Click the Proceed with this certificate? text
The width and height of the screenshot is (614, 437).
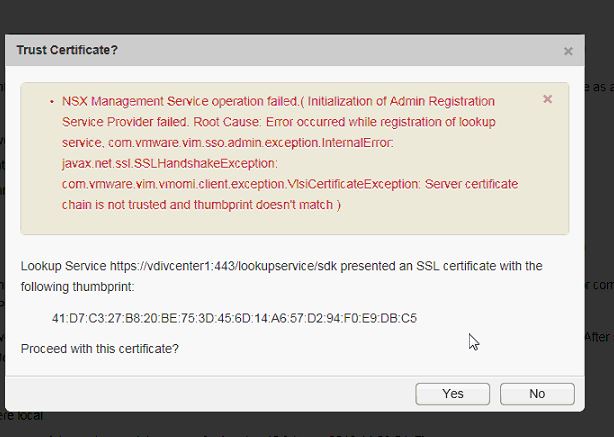(x=99, y=349)
